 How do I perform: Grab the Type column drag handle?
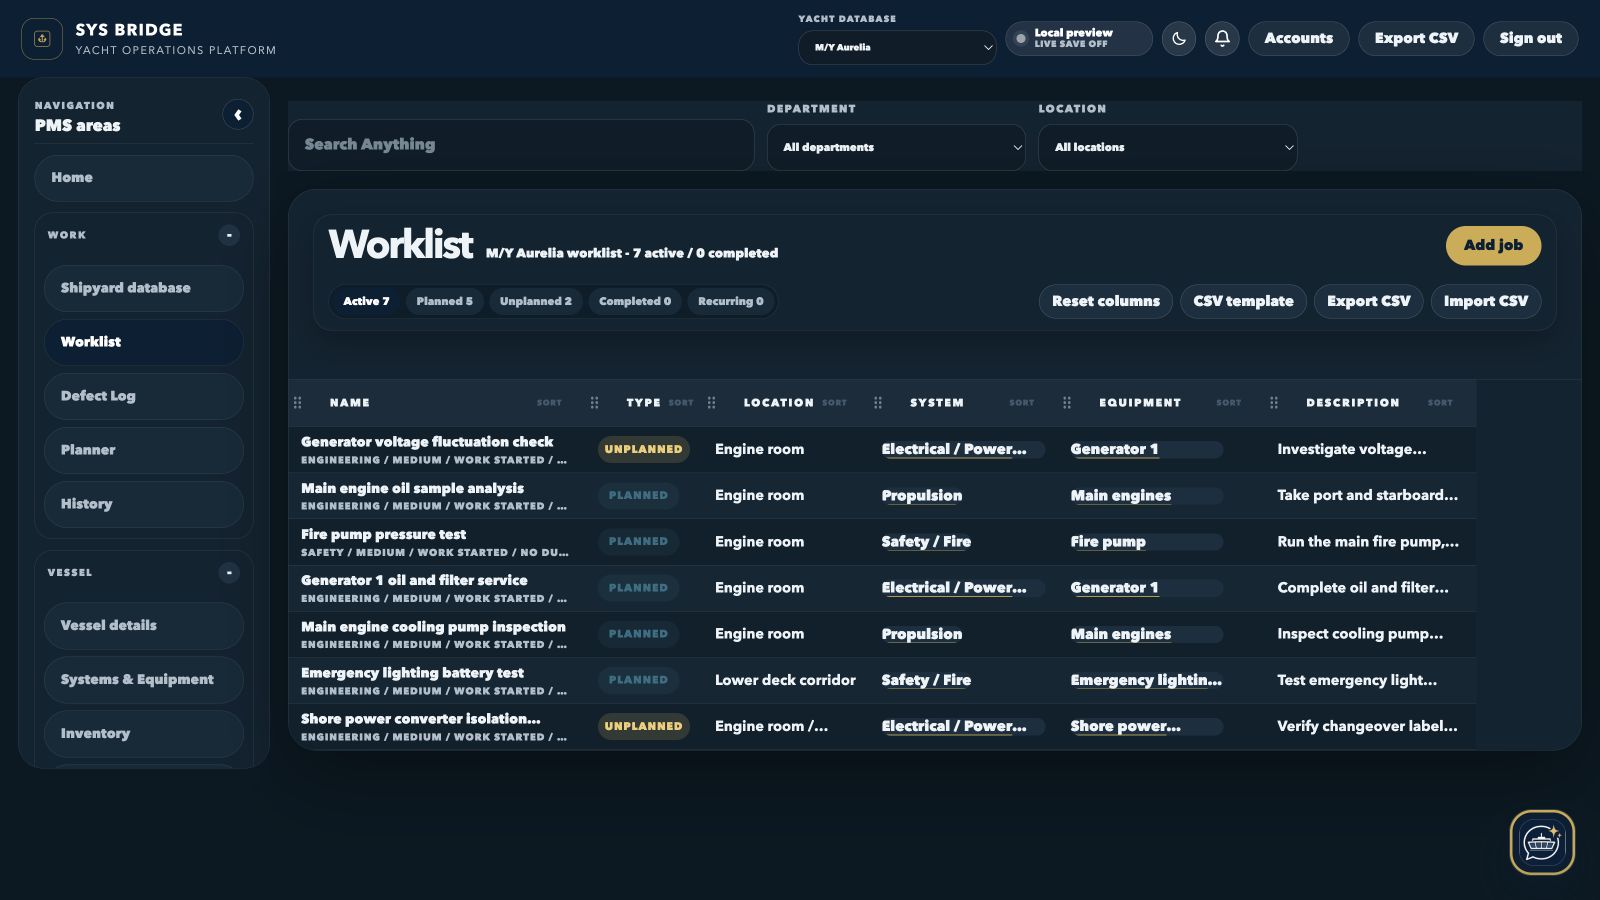pyautogui.click(x=594, y=403)
